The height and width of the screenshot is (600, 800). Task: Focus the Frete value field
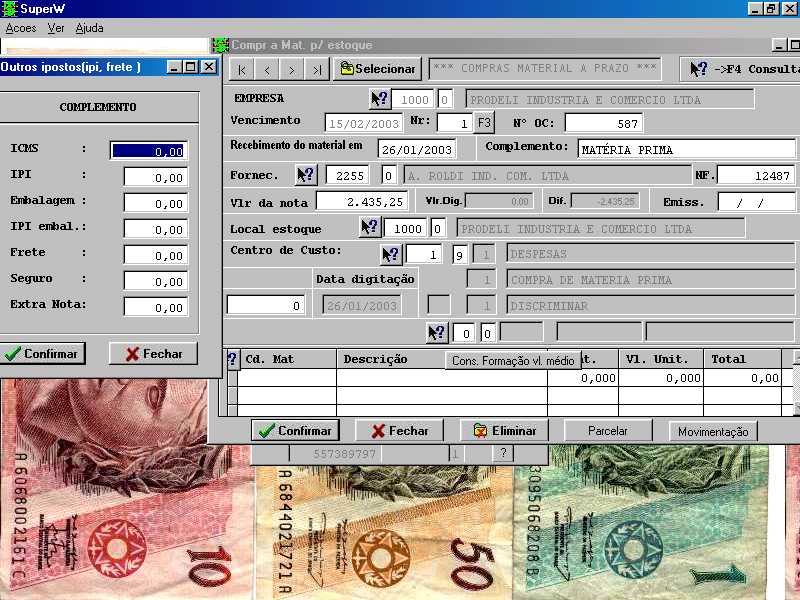156,256
